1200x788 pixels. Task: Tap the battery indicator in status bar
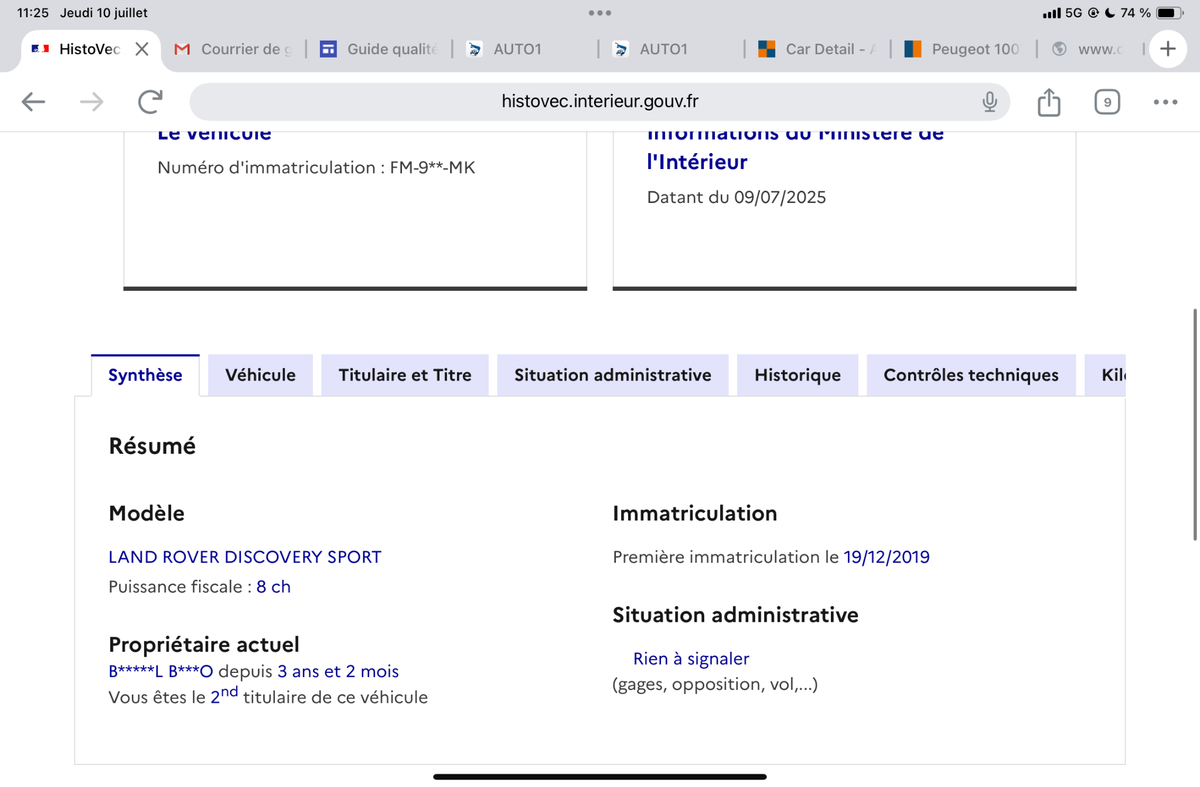(x=1170, y=13)
